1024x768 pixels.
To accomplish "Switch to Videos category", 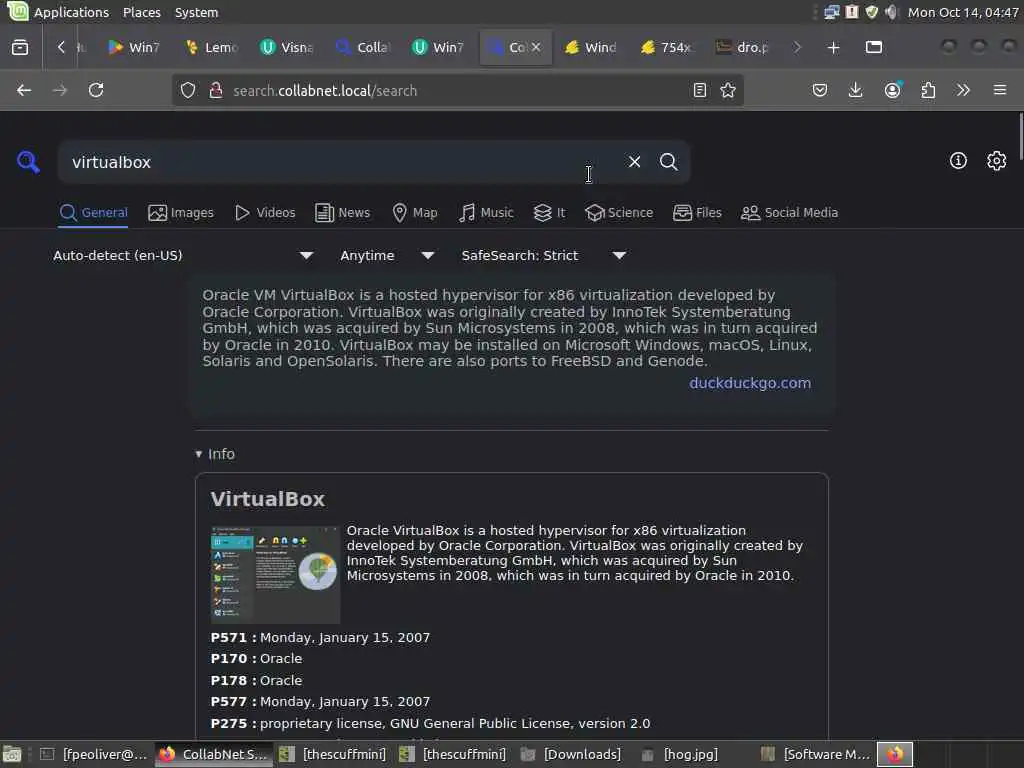I will click(x=265, y=212).
